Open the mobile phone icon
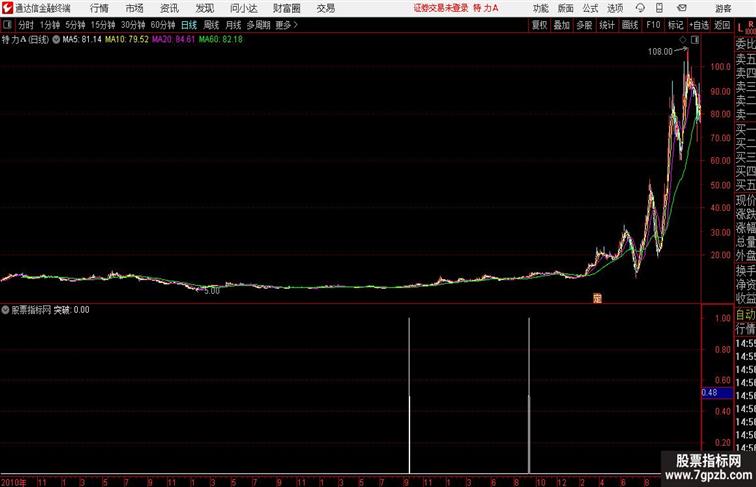This screenshot has width=756, height=487. pyautogui.click(x=660, y=8)
